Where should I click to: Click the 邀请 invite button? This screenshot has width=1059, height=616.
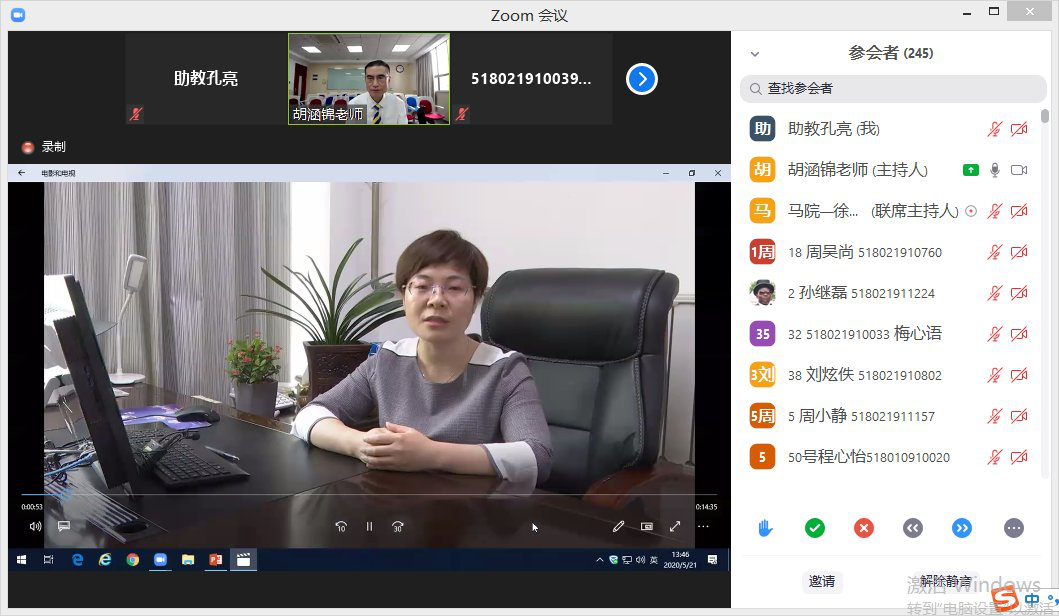(x=822, y=581)
